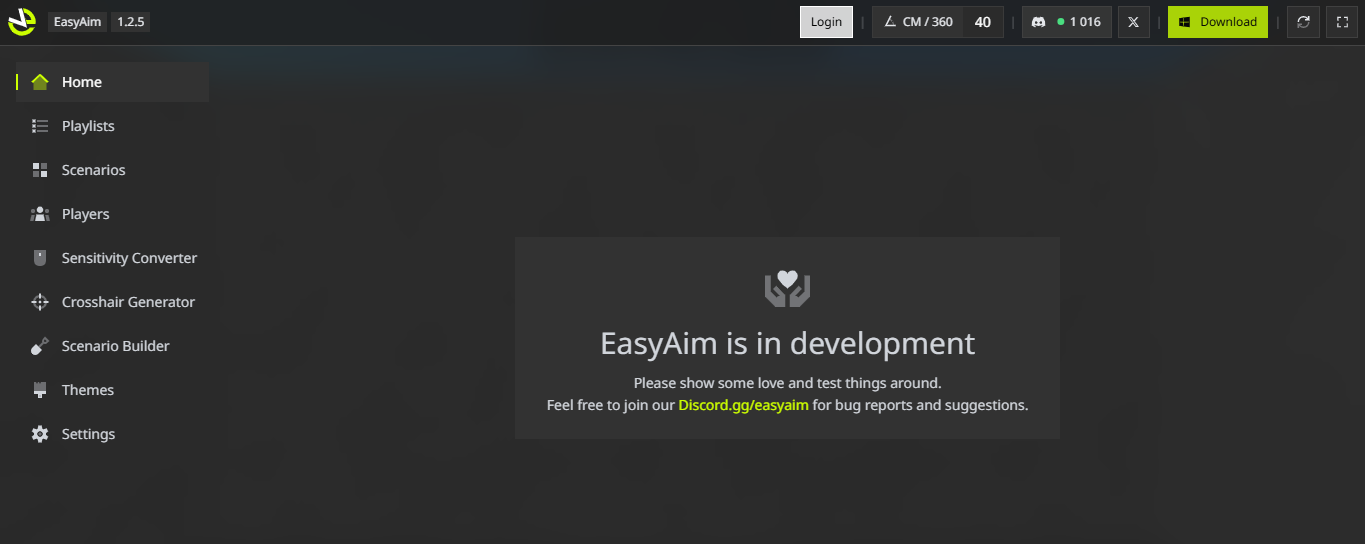
Task: Click the 'EasyAim is in development' heading
Action: pyautogui.click(x=787, y=343)
